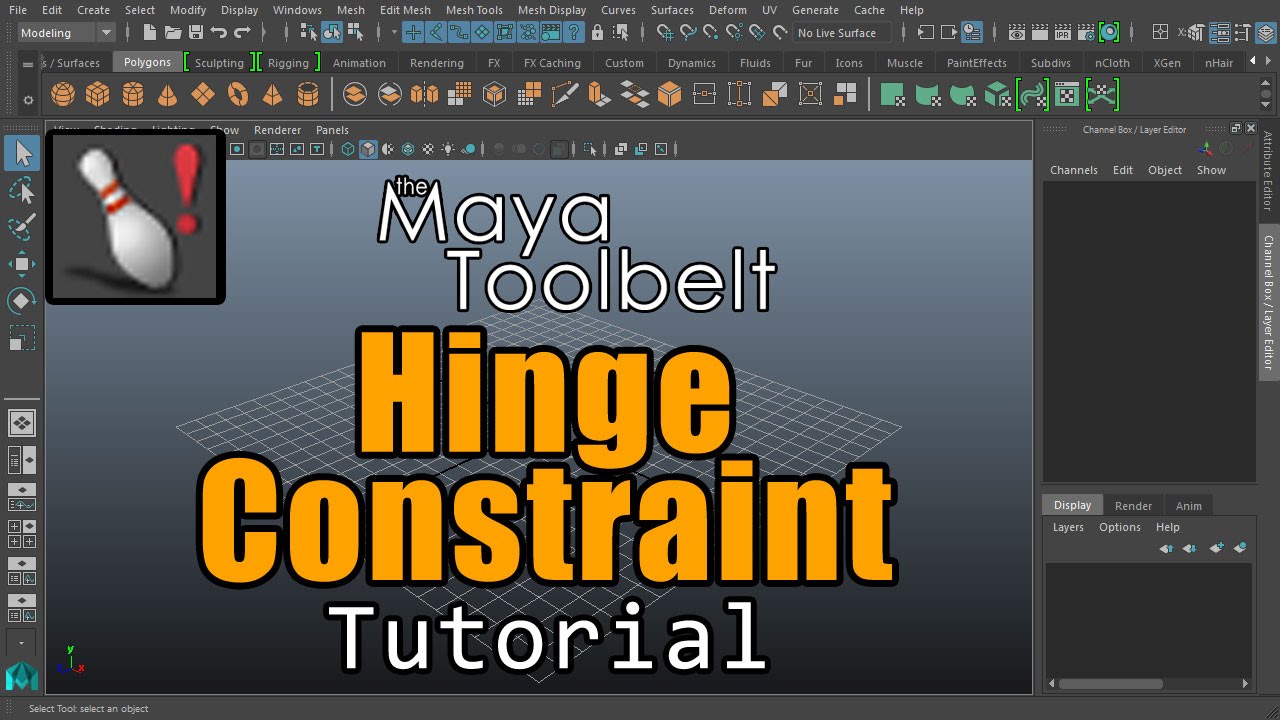Create a polygon cone from the shelf
Image resolution: width=1280 pixels, height=720 pixels.
pyautogui.click(x=168, y=95)
